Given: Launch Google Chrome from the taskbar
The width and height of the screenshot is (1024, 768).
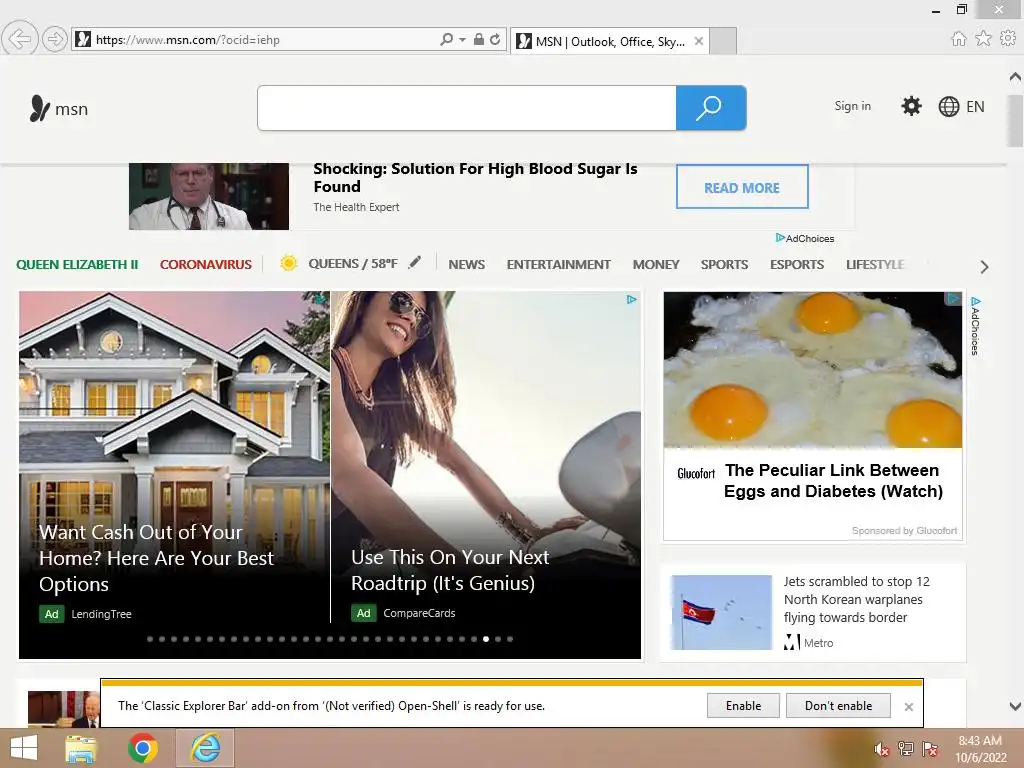Looking at the screenshot, I should pyautogui.click(x=143, y=748).
